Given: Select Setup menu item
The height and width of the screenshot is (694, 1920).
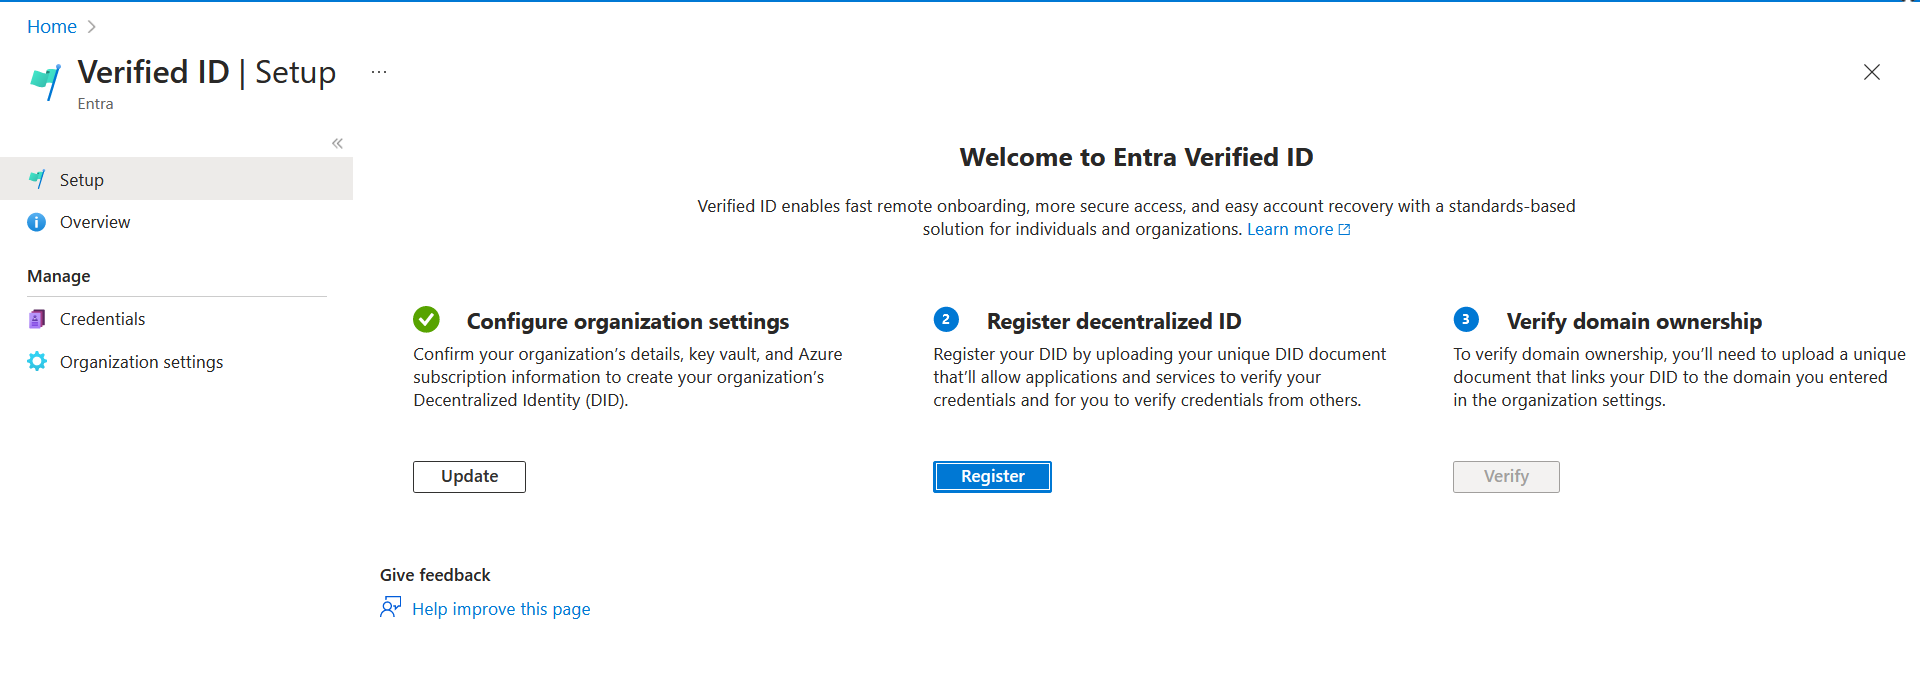Looking at the screenshot, I should click(x=176, y=179).
